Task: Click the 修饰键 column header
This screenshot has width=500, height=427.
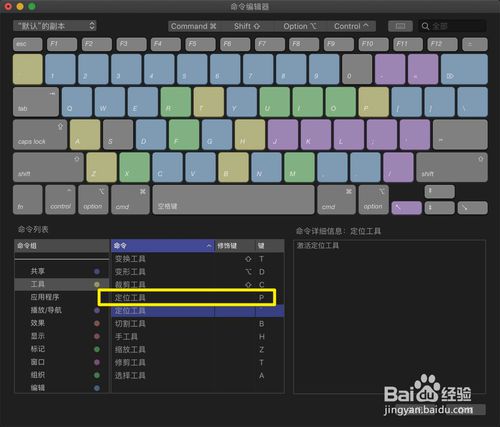Action: click(x=235, y=246)
